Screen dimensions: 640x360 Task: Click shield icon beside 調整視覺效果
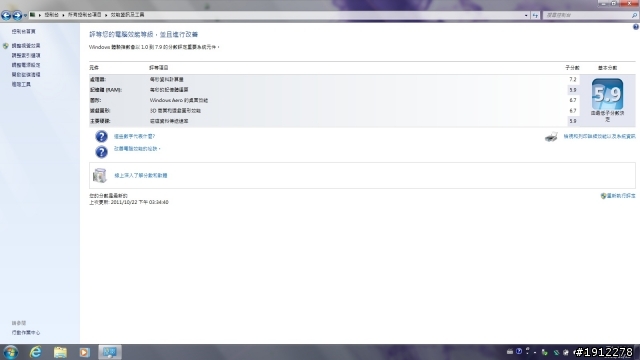6,46
